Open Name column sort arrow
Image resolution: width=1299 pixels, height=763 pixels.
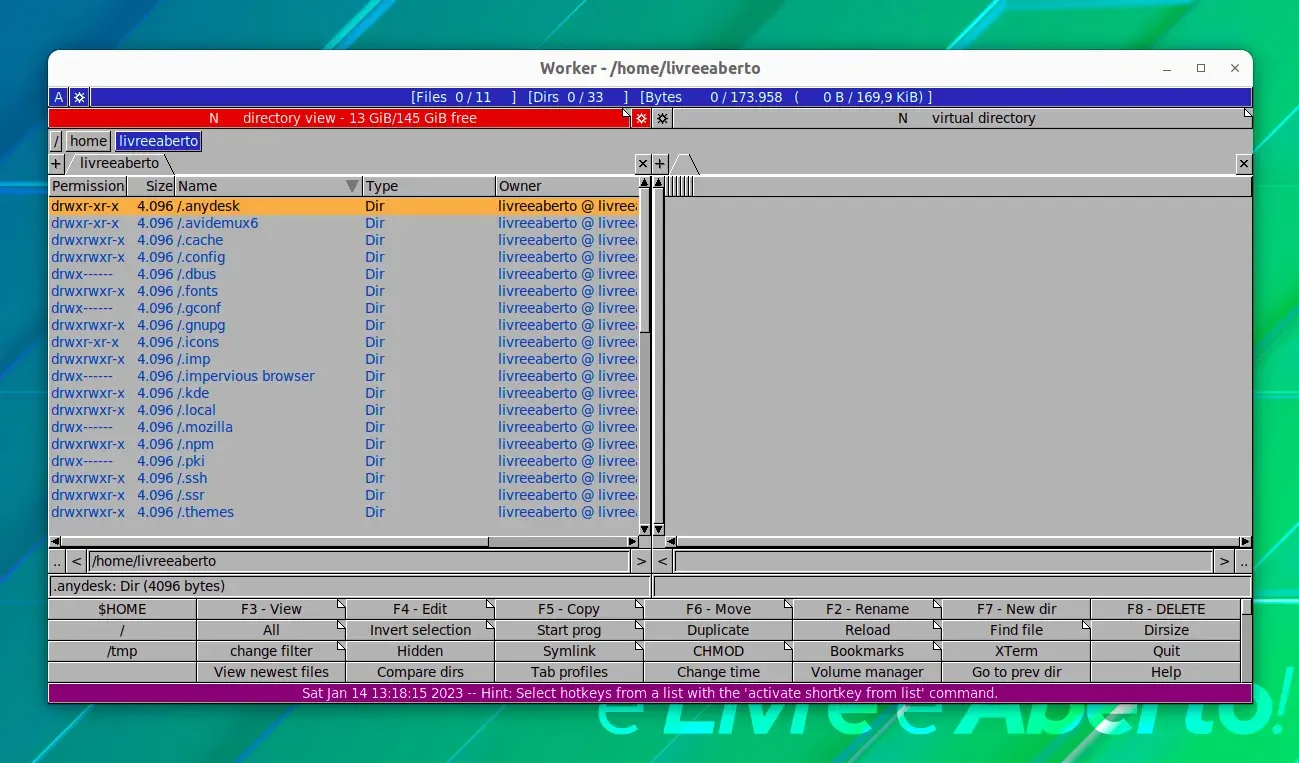[x=351, y=186]
